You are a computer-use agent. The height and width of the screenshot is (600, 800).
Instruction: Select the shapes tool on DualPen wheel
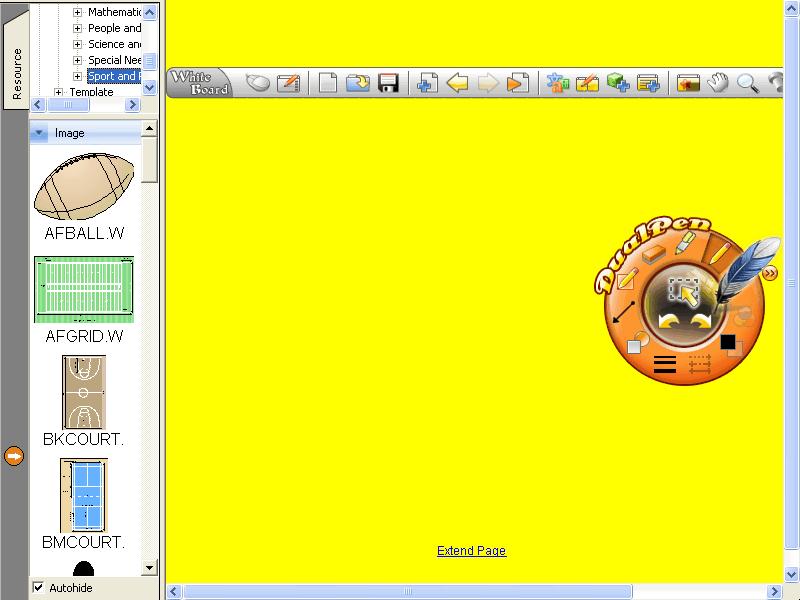637,343
